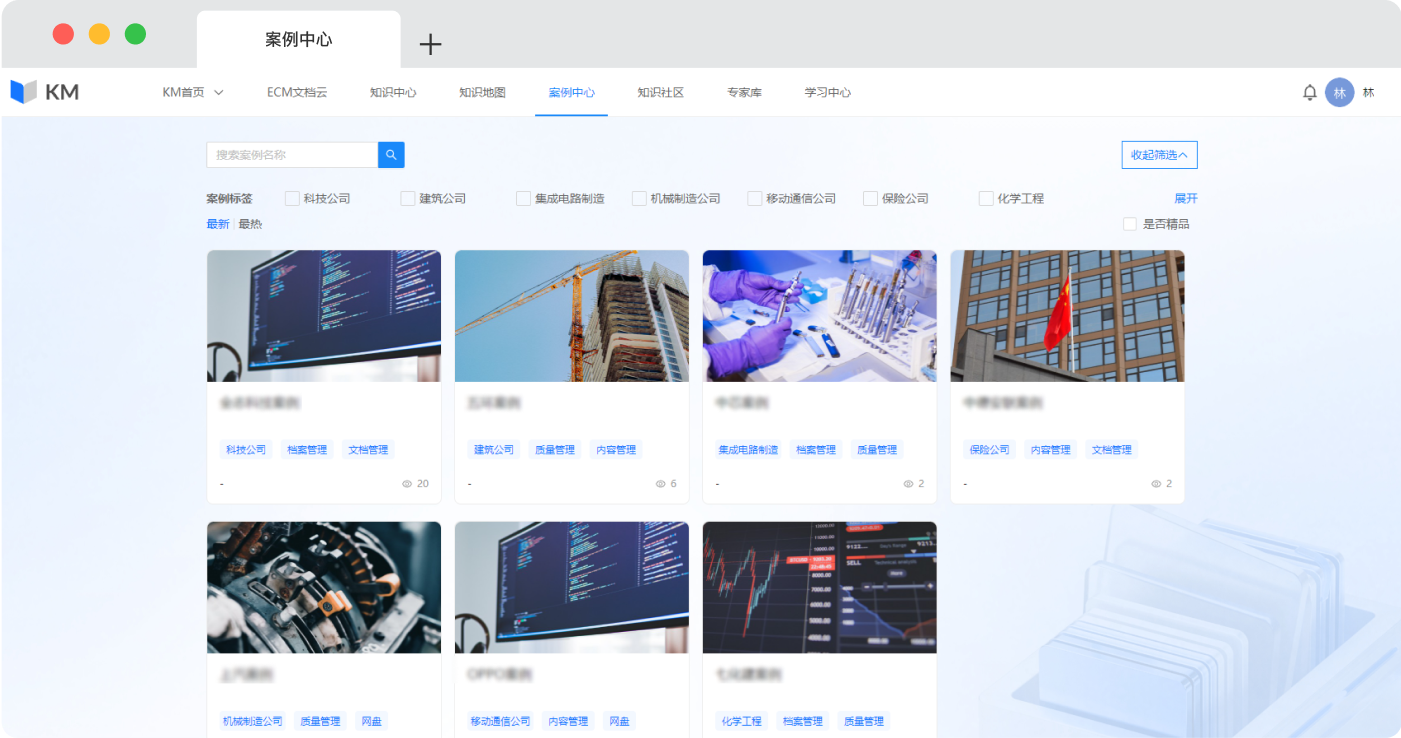Click 建筑公司 tag on crane card

point(494,450)
